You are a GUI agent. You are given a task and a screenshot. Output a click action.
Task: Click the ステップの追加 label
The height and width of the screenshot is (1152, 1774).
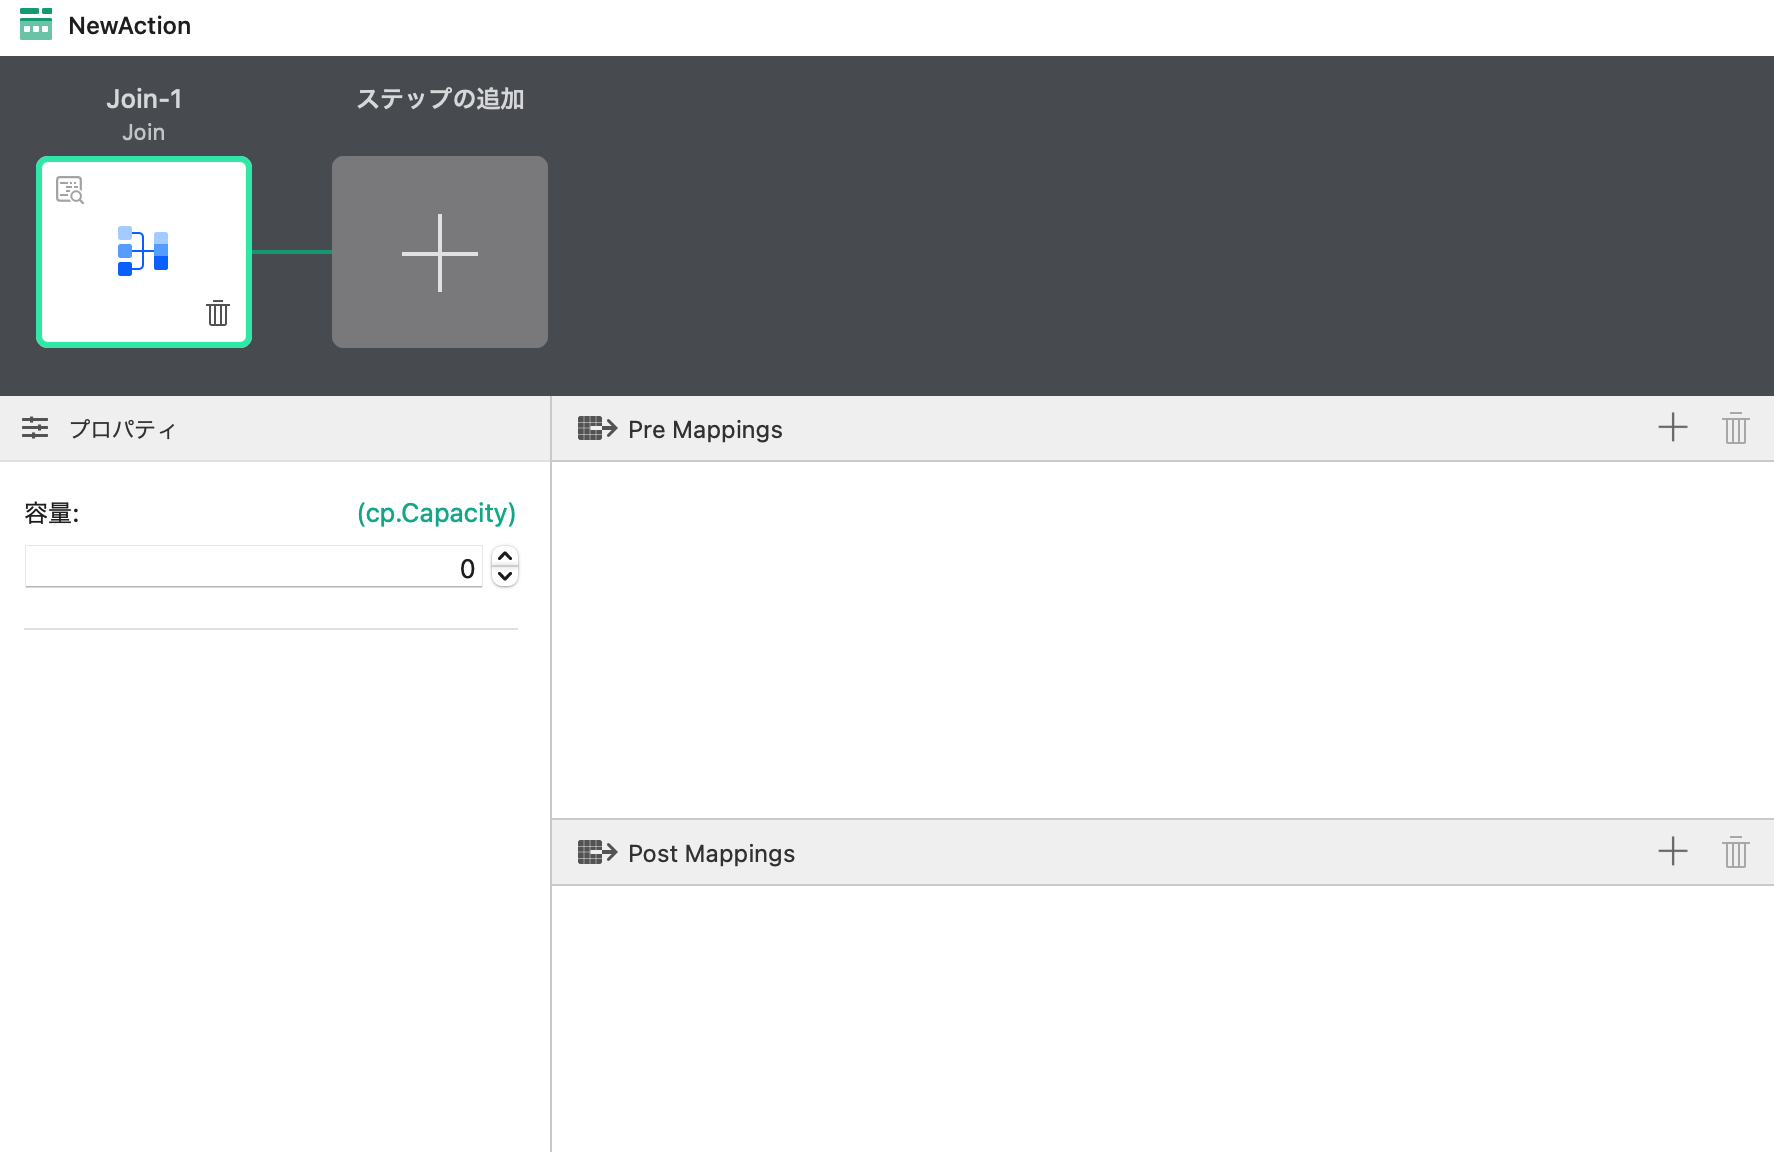click(440, 99)
